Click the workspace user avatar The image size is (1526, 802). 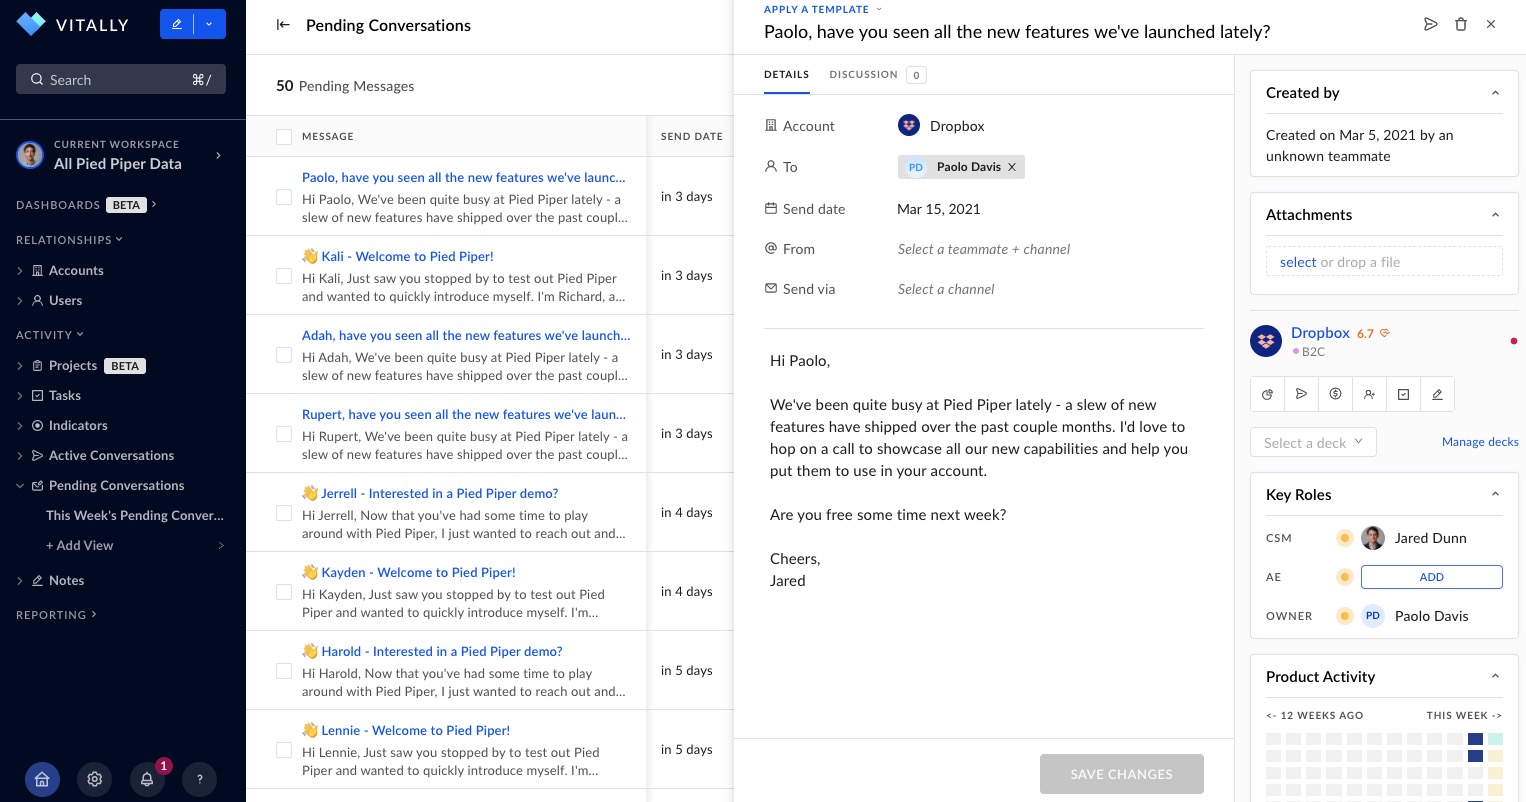coord(30,154)
